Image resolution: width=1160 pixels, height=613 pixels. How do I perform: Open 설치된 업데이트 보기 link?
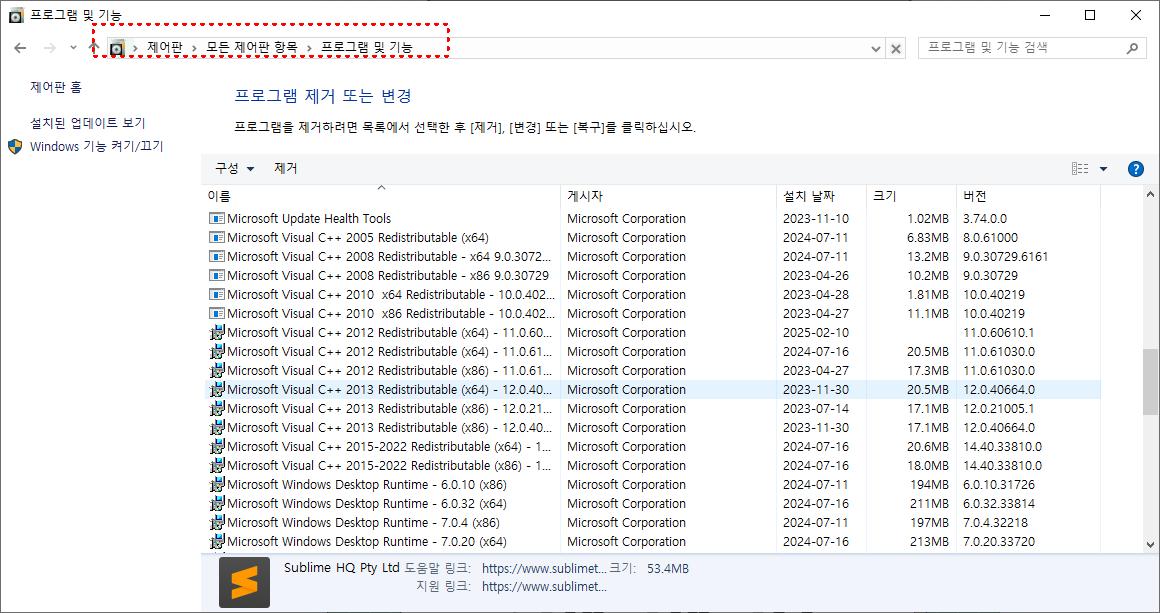pyautogui.click(x=88, y=123)
